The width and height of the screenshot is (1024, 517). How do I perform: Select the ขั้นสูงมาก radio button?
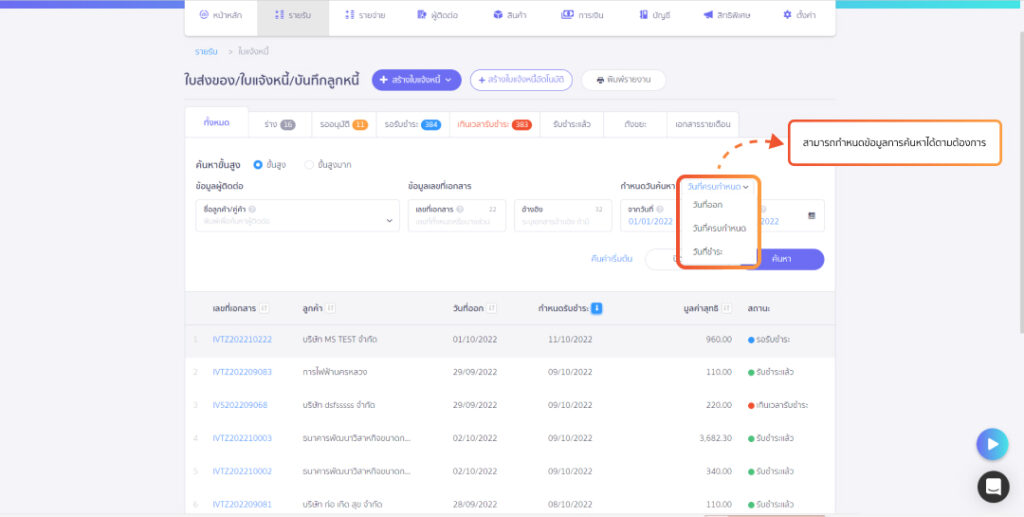tap(309, 164)
